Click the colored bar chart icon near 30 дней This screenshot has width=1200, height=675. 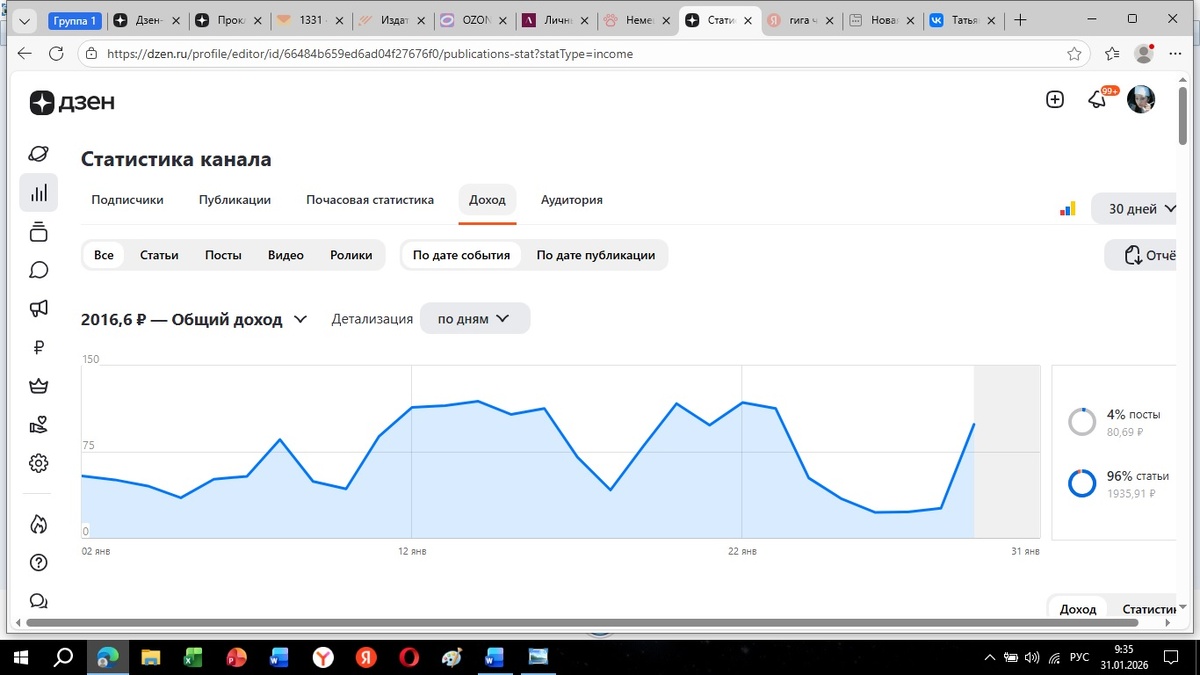pos(1068,209)
